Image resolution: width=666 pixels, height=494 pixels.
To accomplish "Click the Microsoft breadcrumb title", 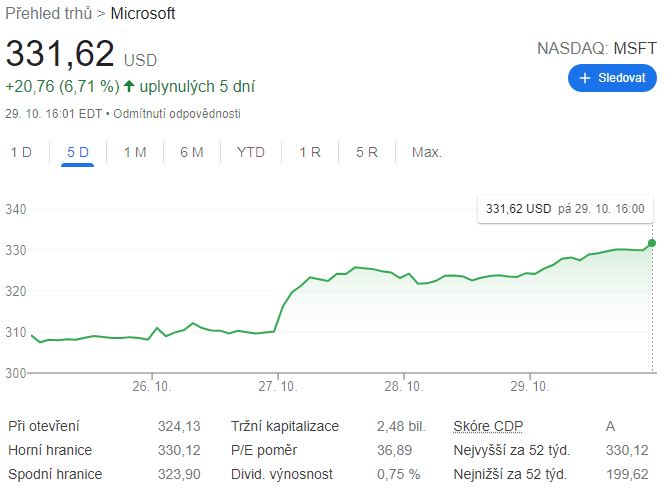I will click(143, 14).
